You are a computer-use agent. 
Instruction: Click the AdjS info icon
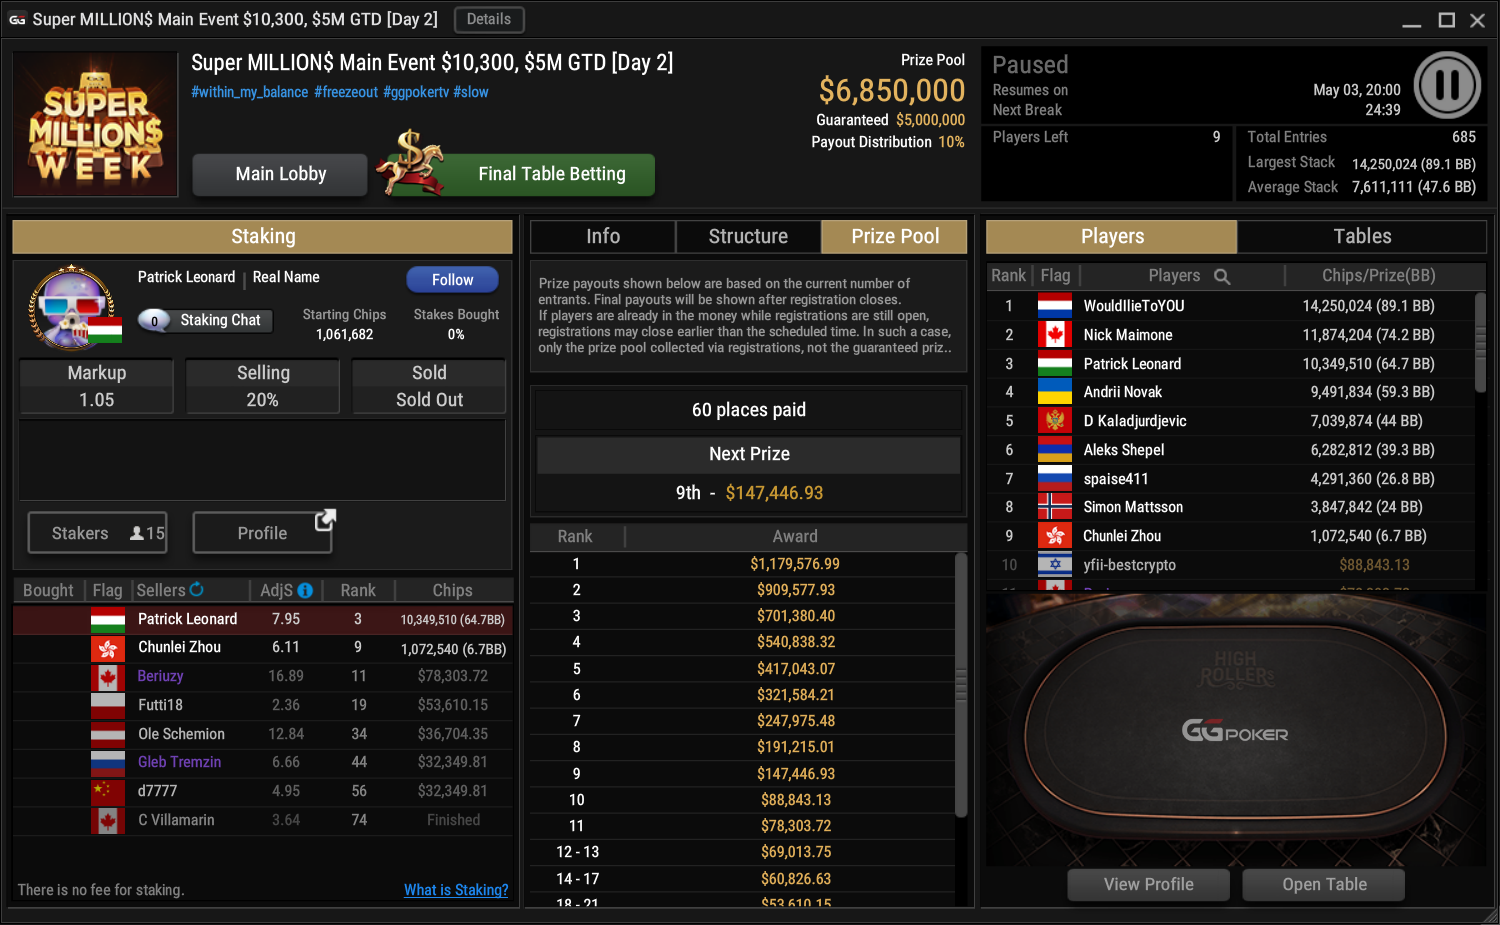tap(305, 590)
